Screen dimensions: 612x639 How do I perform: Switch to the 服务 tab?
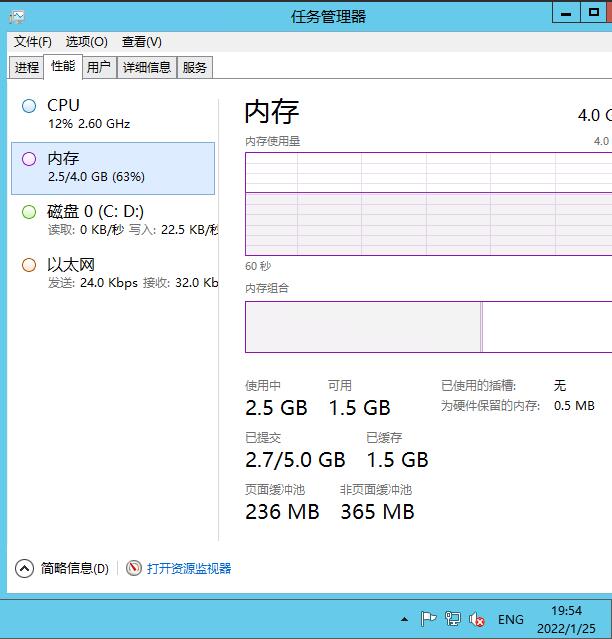[195, 68]
